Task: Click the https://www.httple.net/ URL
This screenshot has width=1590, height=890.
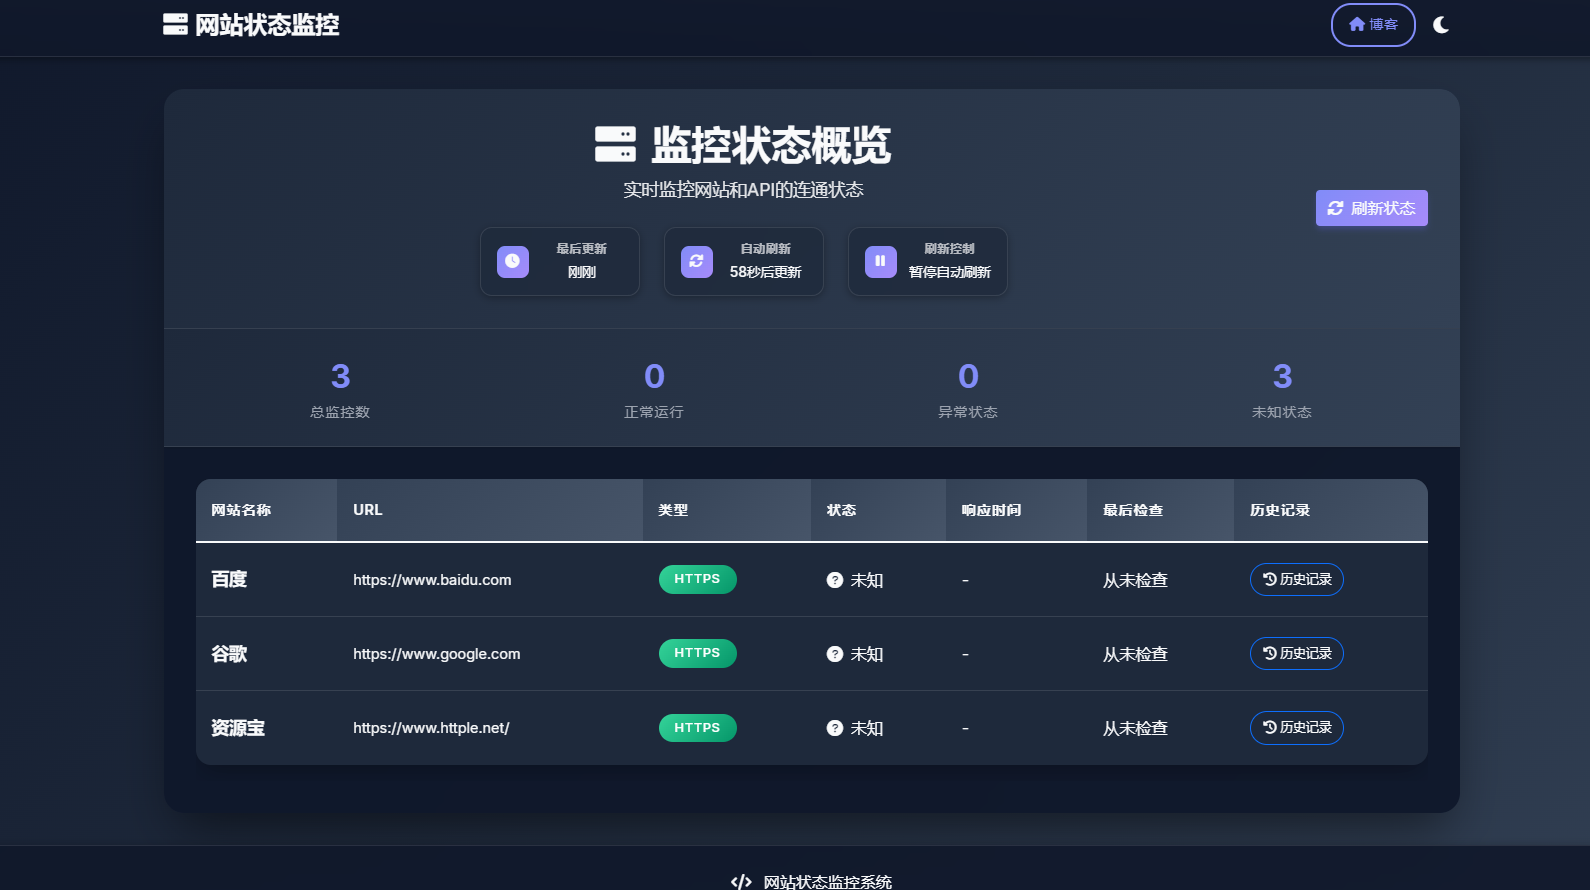Action: 431,728
